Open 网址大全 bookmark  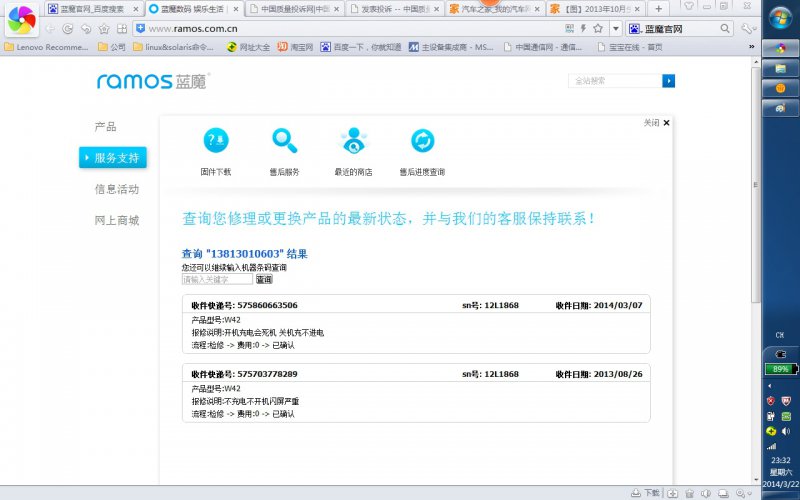[248, 47]
